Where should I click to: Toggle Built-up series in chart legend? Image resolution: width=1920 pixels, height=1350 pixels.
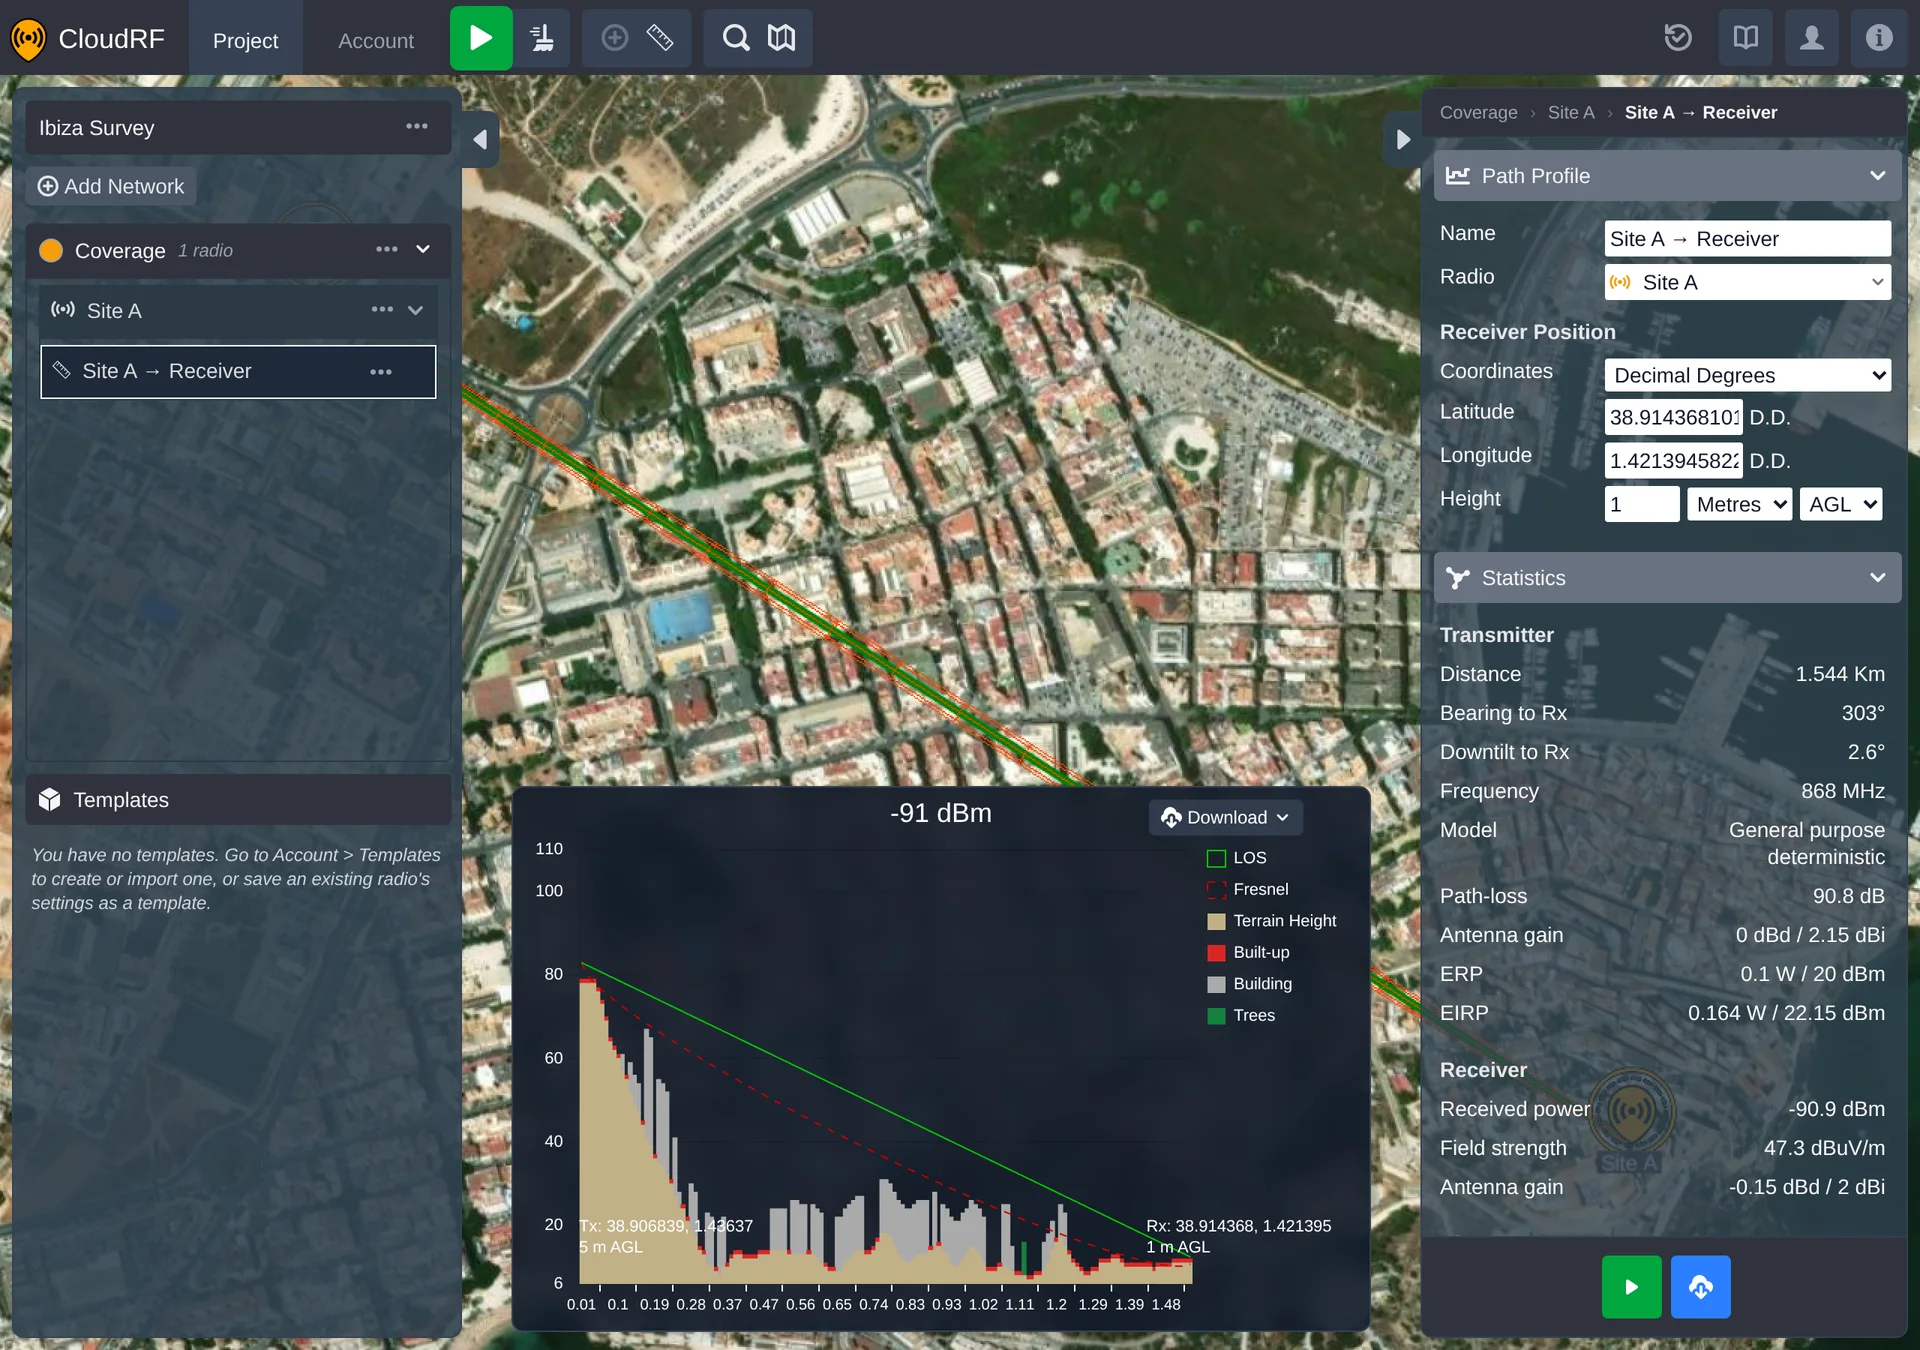(x=1248, y=952)
